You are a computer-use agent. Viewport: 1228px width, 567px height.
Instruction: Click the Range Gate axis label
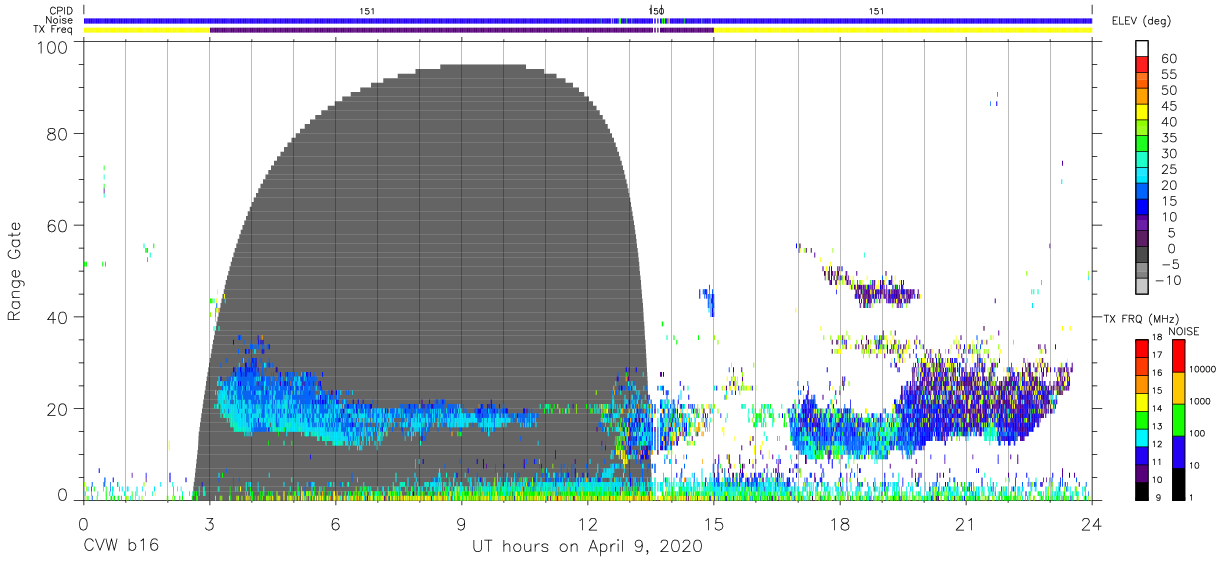click(16, 272)
